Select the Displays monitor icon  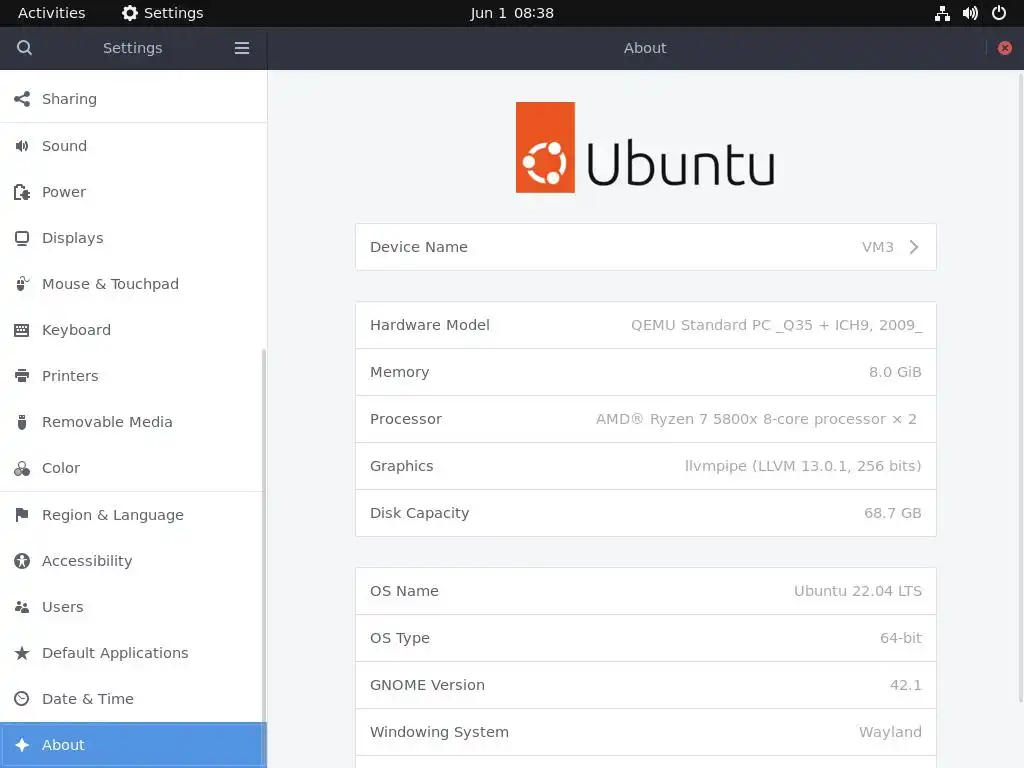coord(22,238)
